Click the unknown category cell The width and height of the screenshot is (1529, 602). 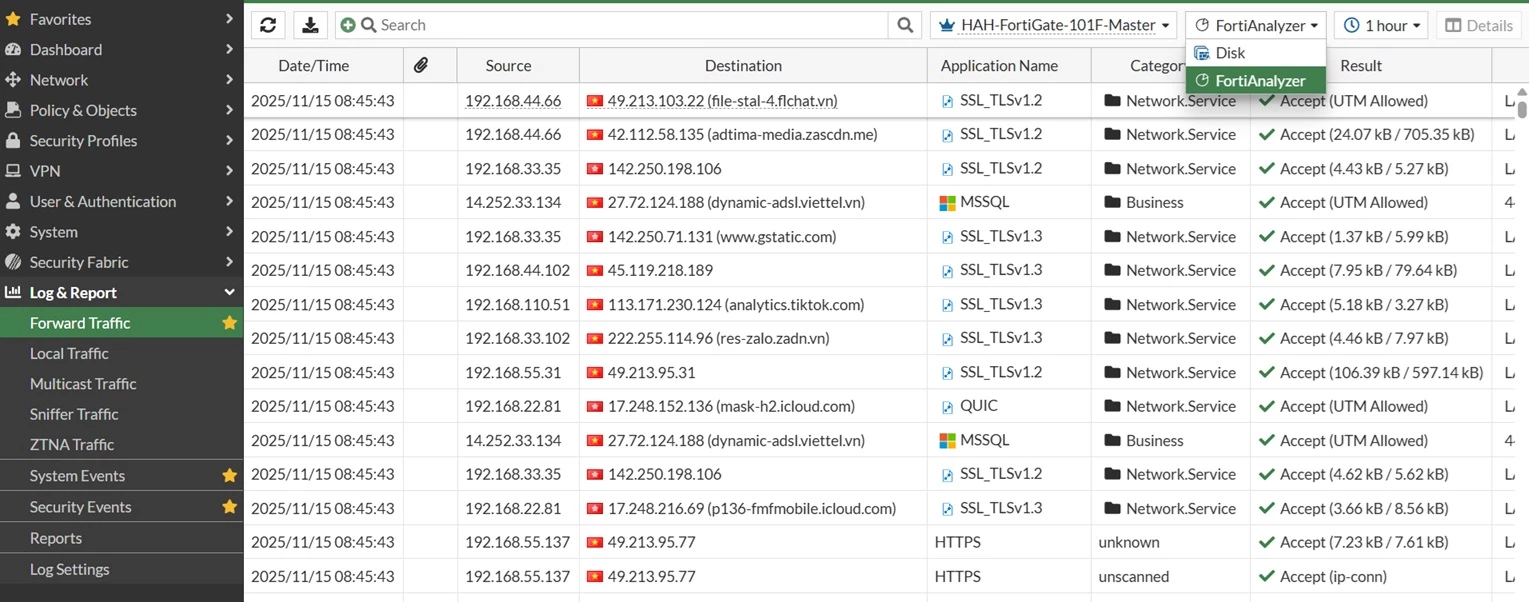coord(1170,543)
